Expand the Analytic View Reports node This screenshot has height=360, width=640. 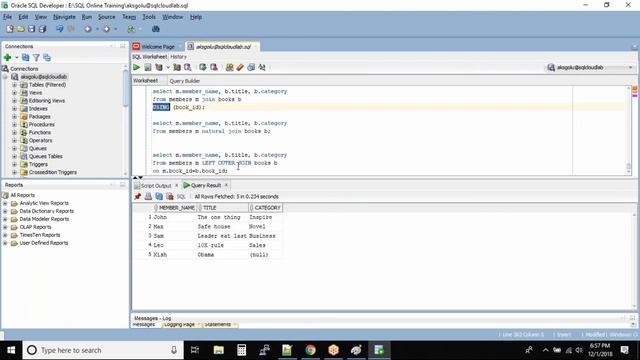pos(5,203)
